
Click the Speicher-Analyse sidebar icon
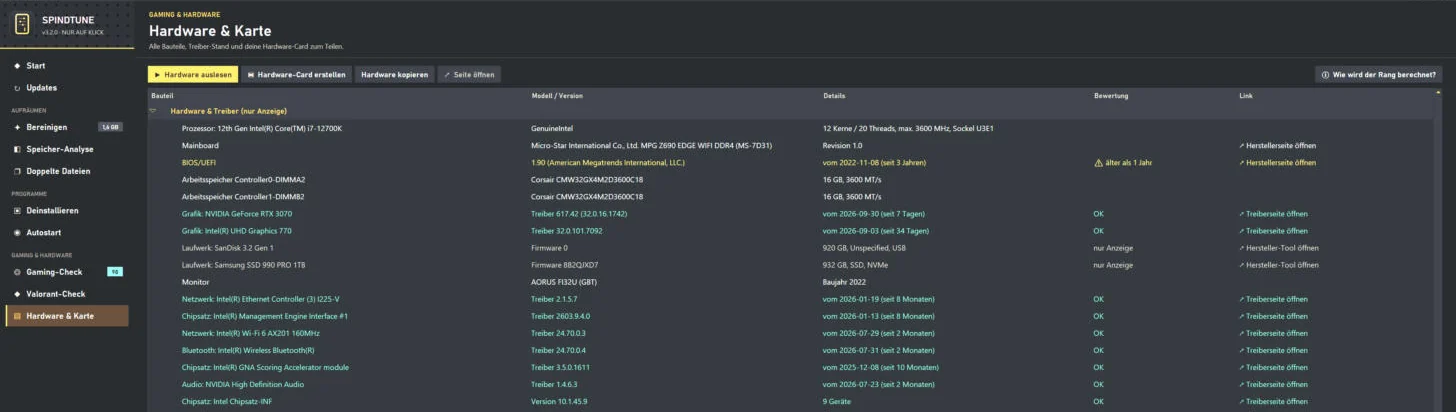(x=17, y=149)
